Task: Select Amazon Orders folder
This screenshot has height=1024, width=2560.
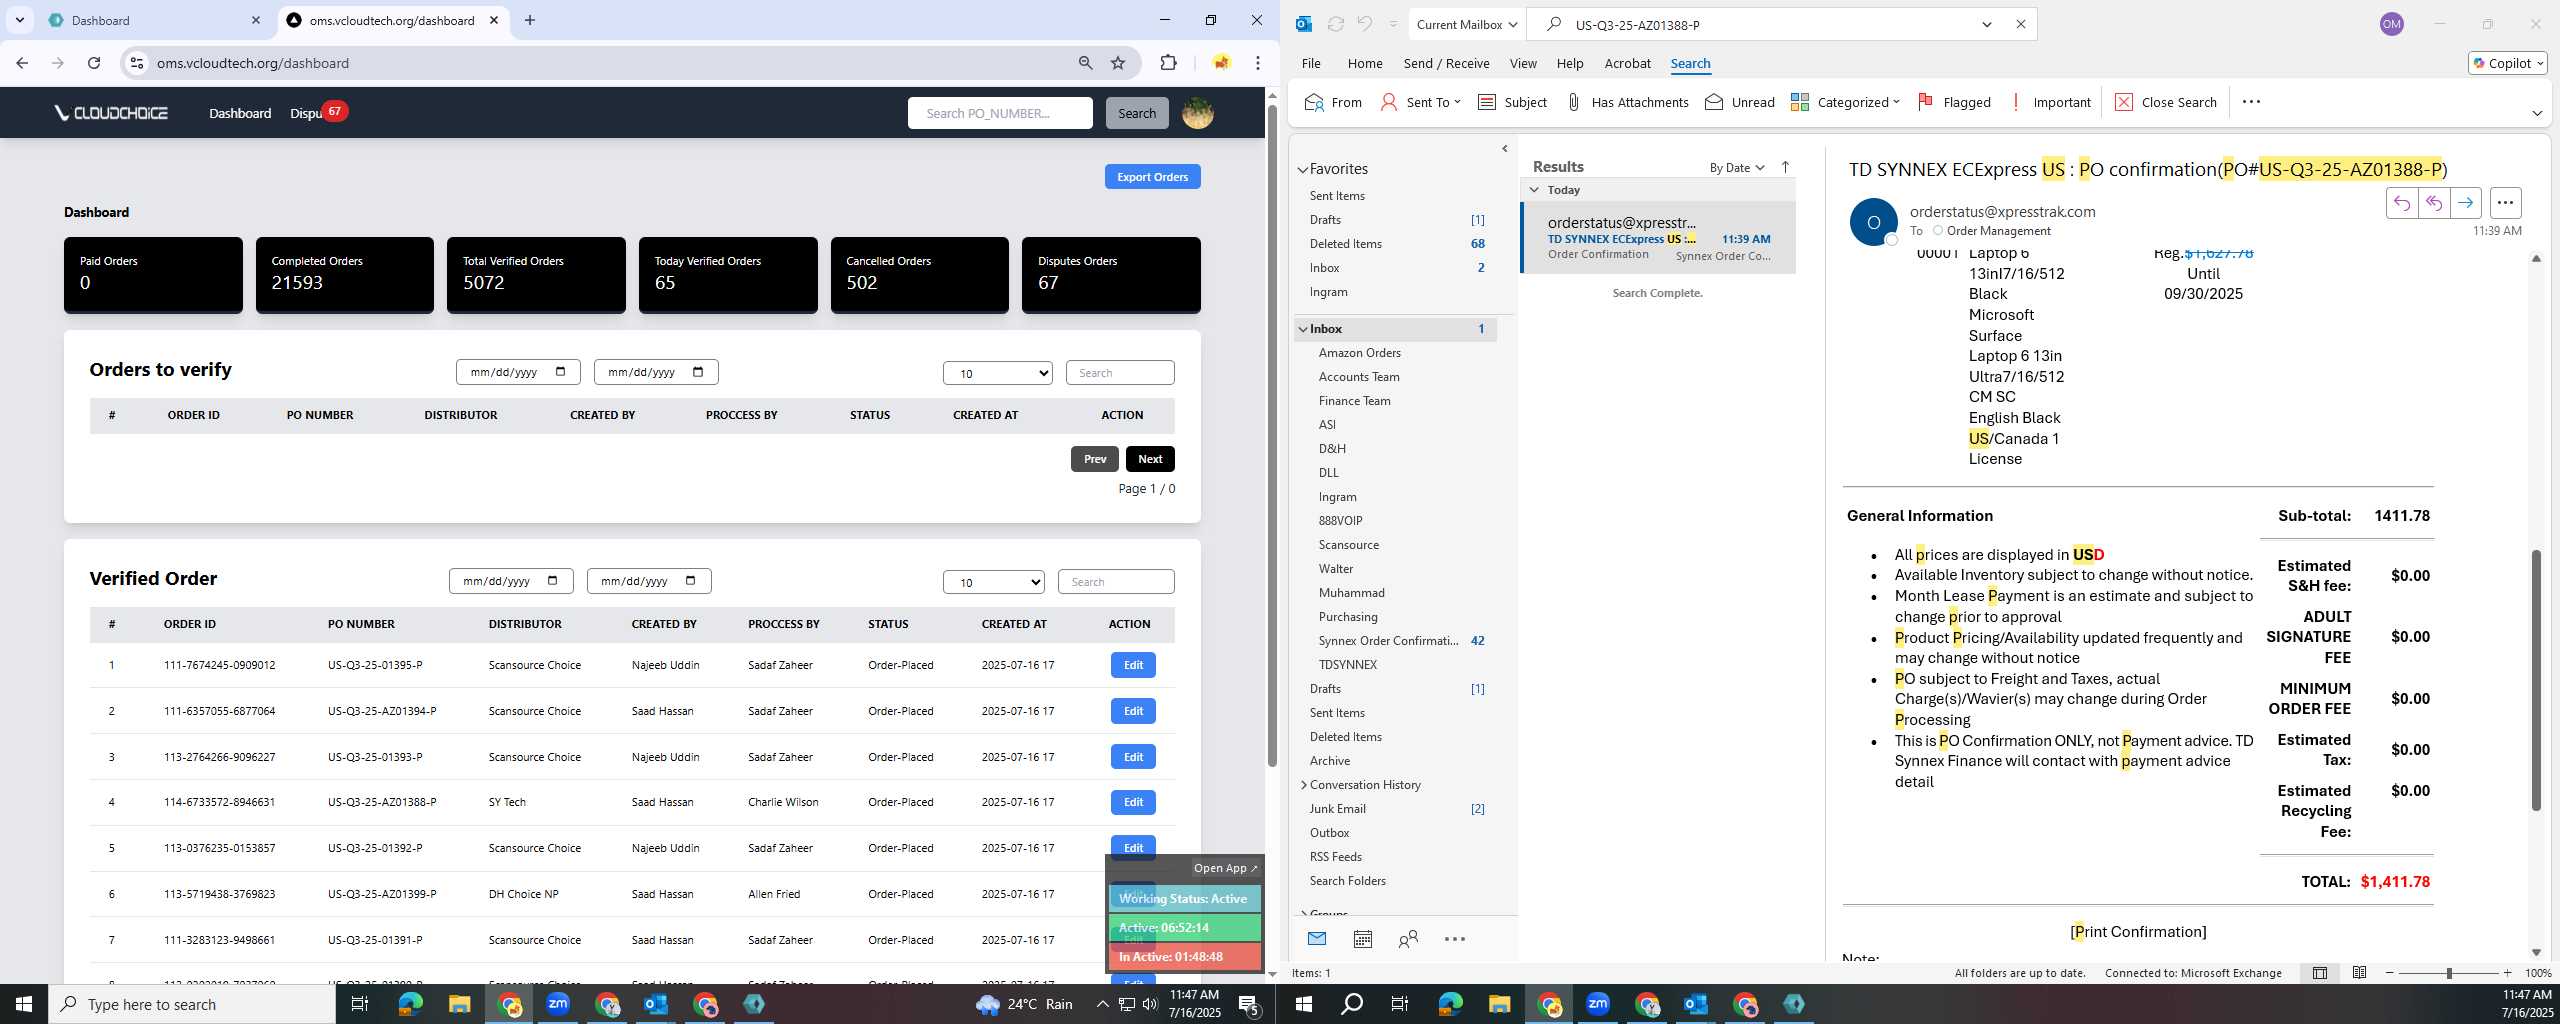Action: tap(1359, 353)
